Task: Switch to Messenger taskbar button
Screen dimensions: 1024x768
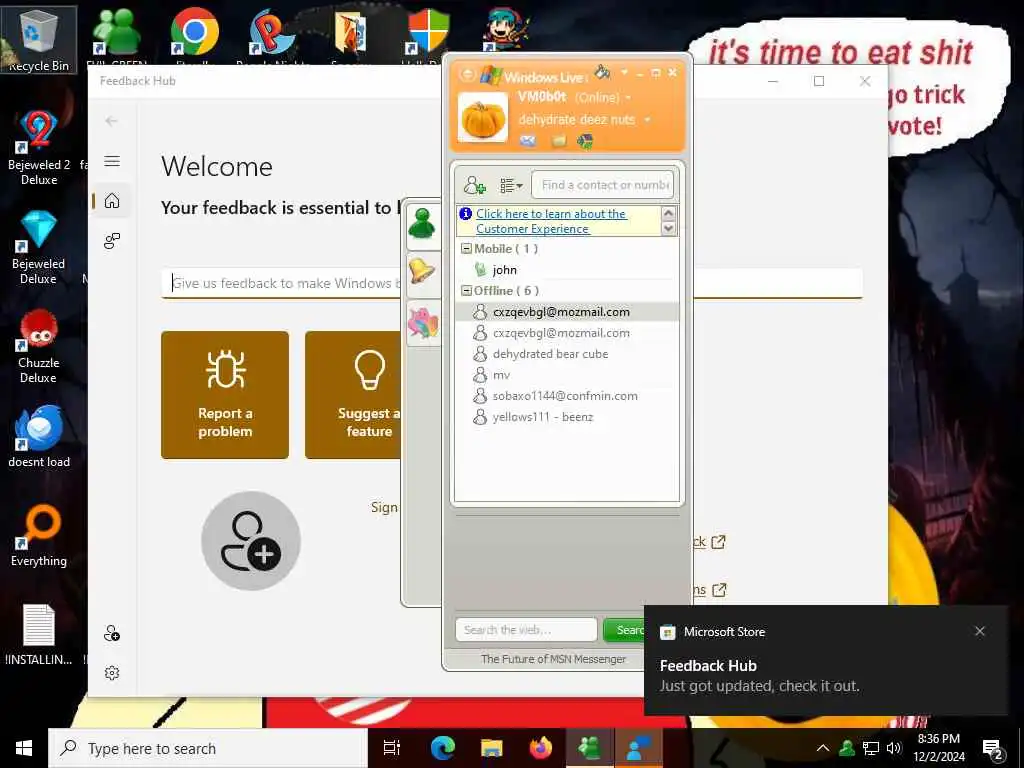Action: (x=589, y=748)
